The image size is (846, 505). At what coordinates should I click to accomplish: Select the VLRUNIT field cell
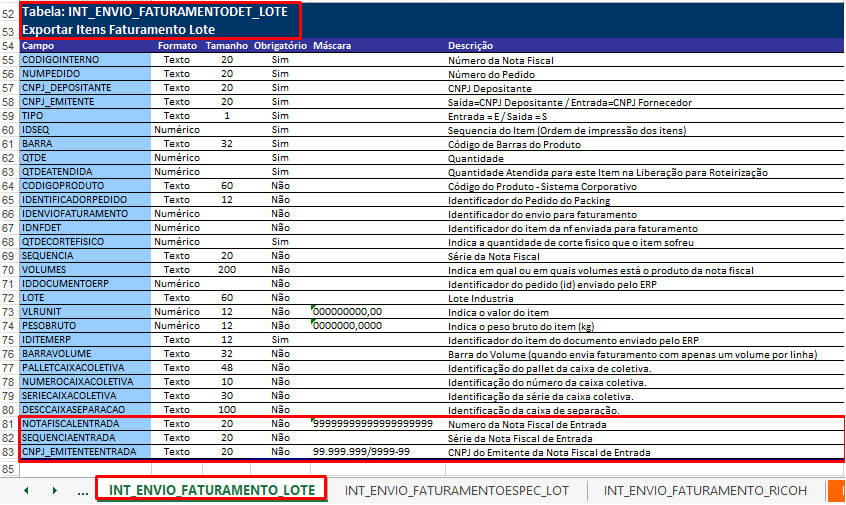coord(86,312)
